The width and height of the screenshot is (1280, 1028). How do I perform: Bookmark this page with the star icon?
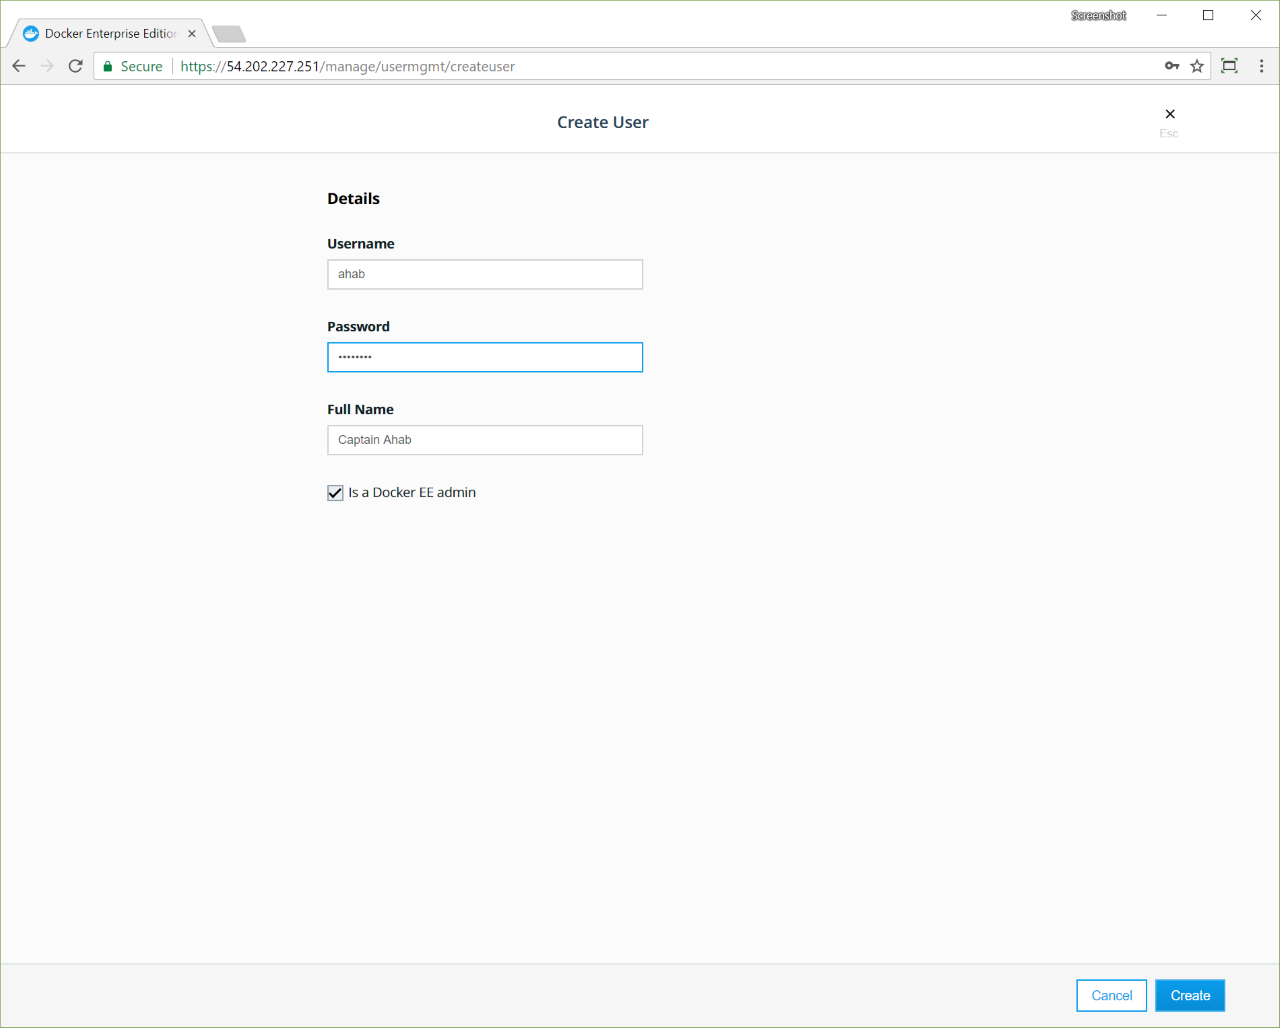[1197, 66]
